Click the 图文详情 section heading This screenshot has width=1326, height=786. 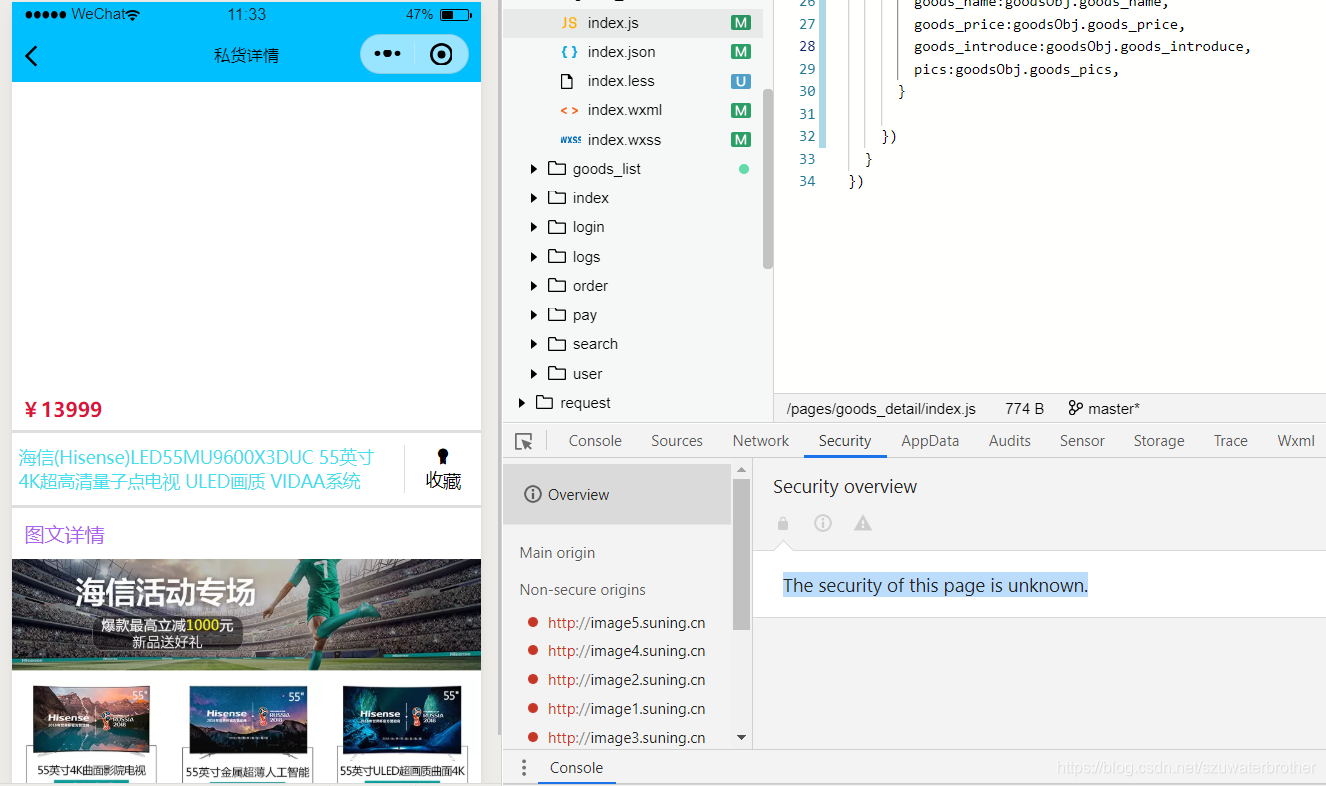coord(65,535)
